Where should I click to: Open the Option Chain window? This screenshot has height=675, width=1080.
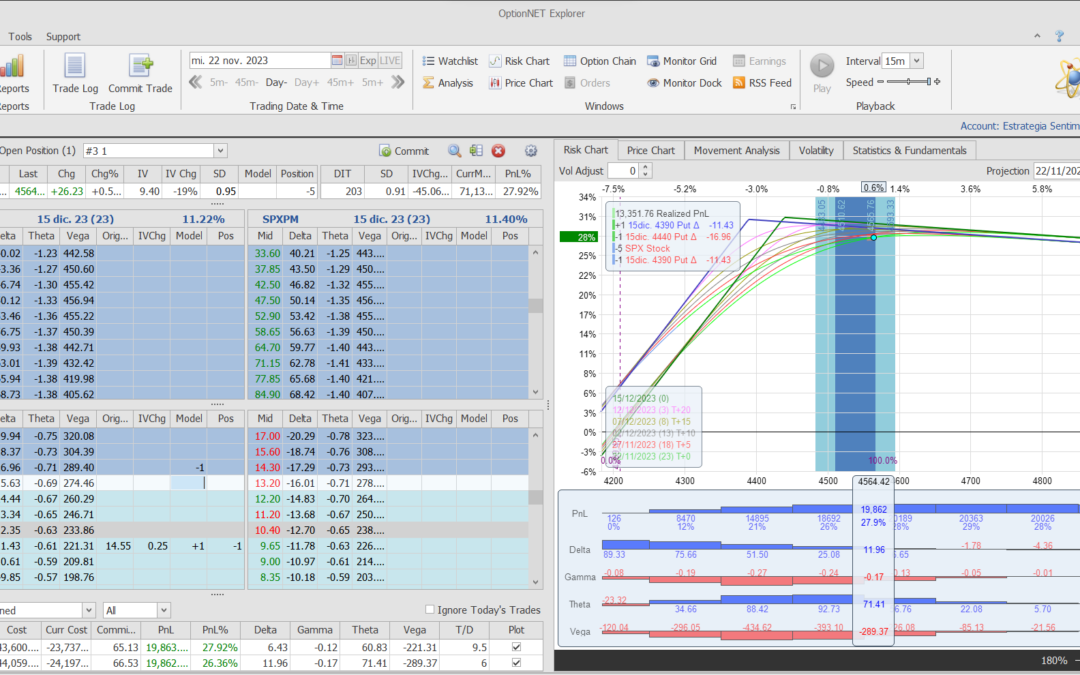click(x=600, y=61)
